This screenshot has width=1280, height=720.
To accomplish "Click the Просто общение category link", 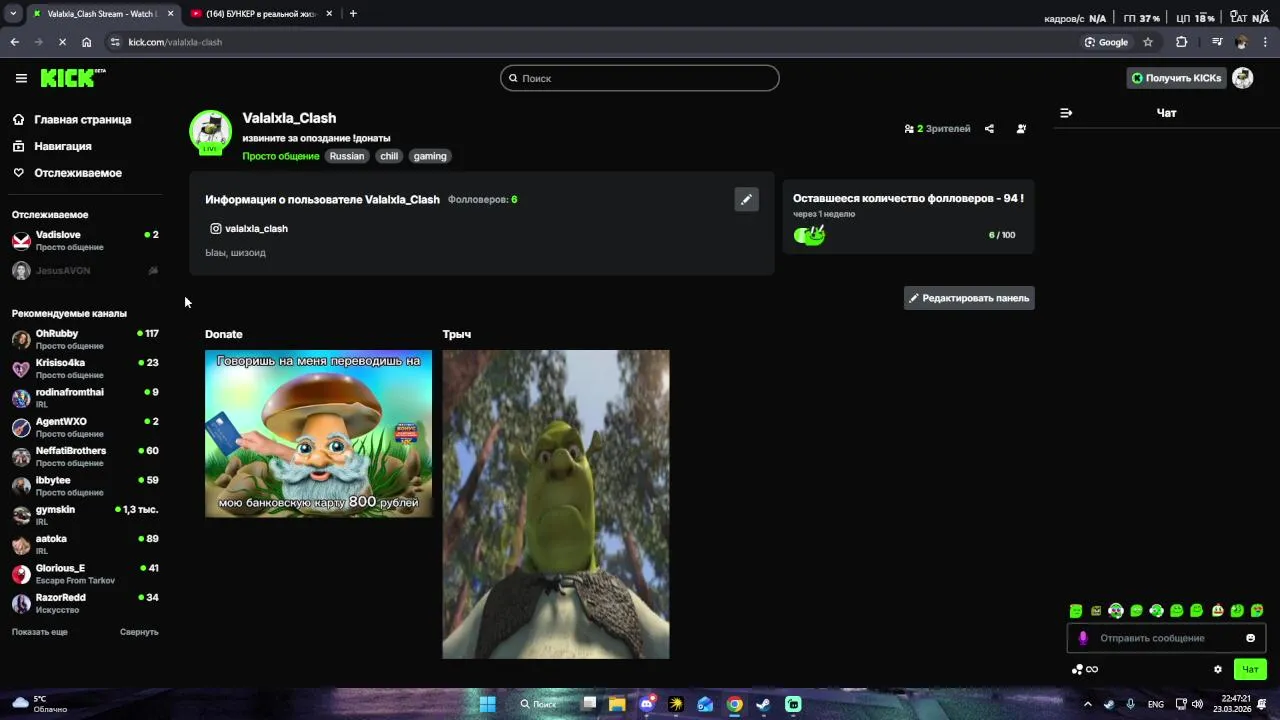I will coord(281,156).
